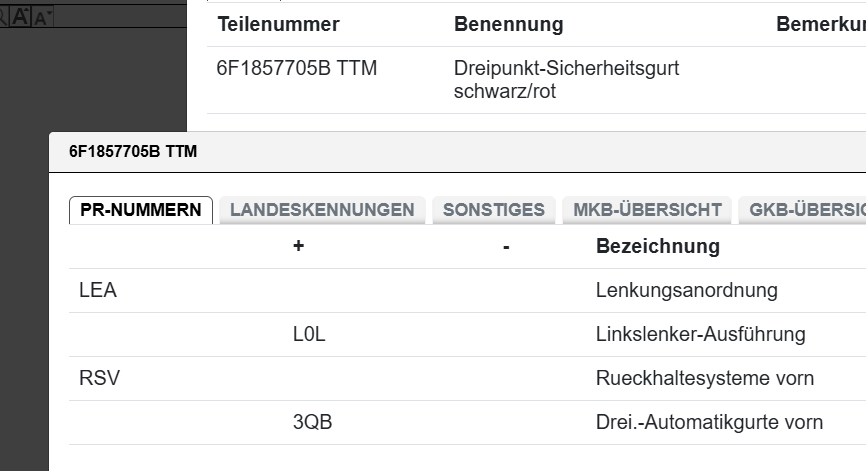Click the decrease font size icon
The width and height of the screenshot is (866, 471).
click(42, 17)
